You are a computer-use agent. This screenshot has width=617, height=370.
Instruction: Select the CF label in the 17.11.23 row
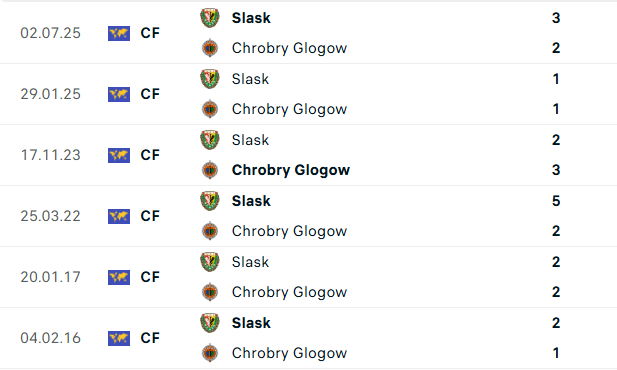pyautogui.click(x=150, y=155)
